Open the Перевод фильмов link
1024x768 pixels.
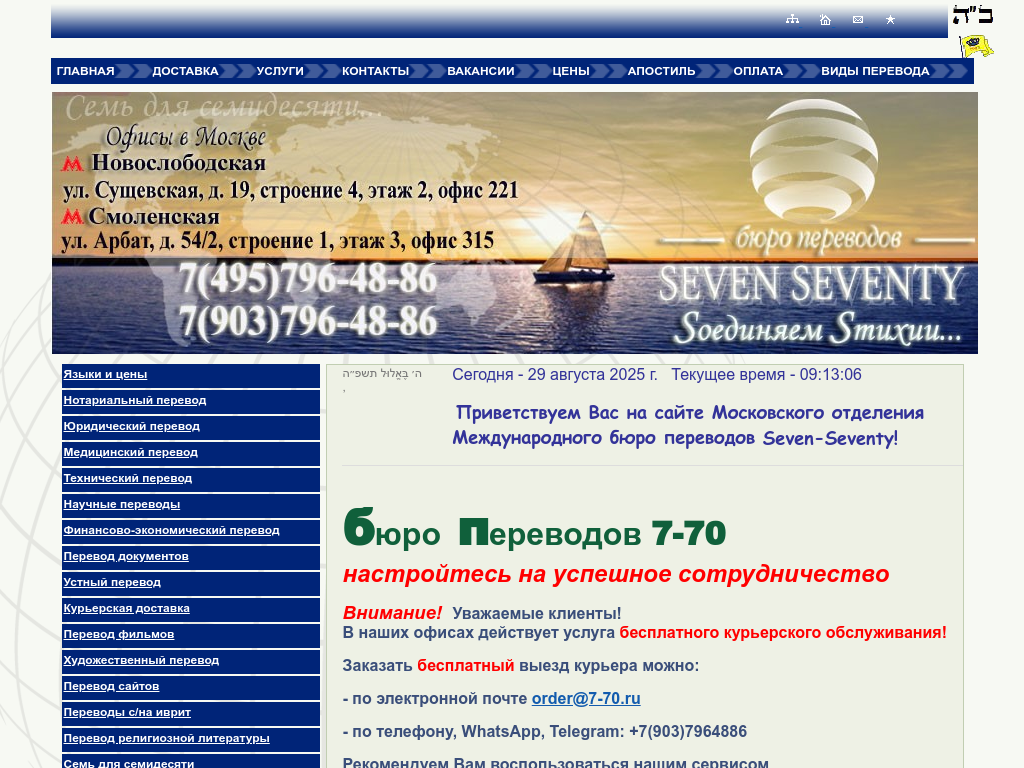pos(119,635)
